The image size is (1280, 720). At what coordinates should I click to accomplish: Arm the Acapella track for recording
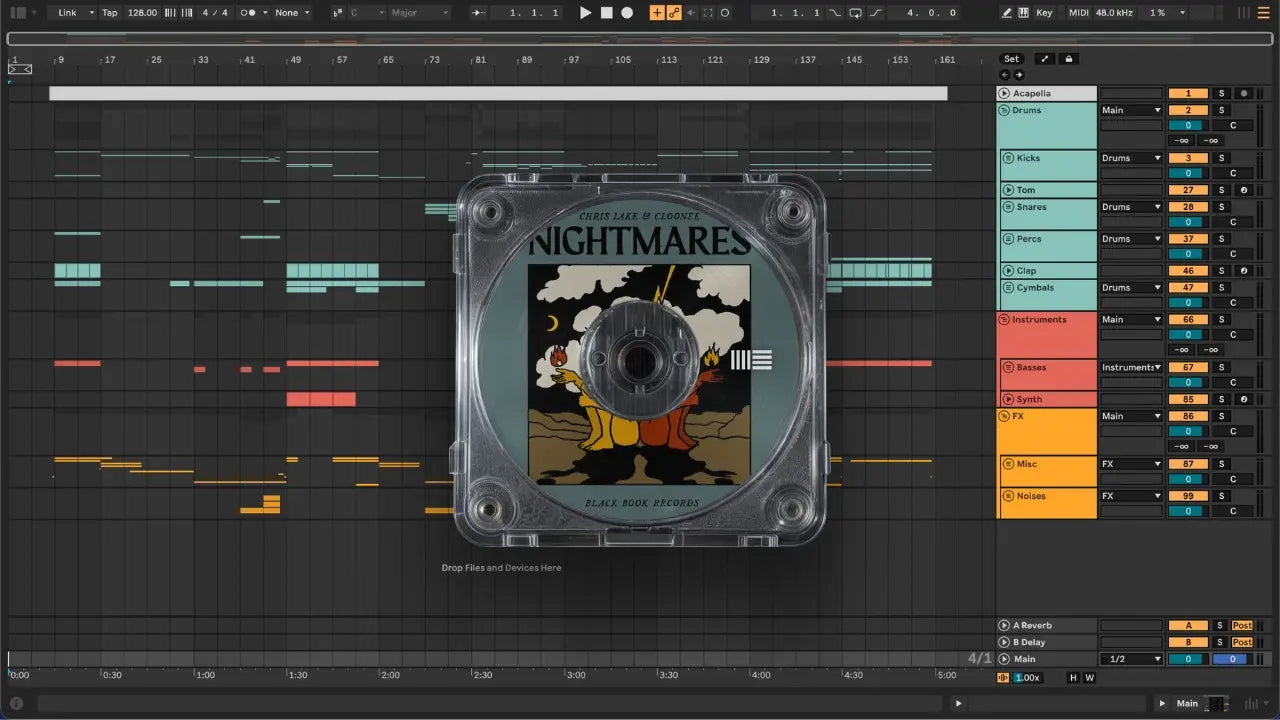pyautogui.click(x=1243, y=93)
